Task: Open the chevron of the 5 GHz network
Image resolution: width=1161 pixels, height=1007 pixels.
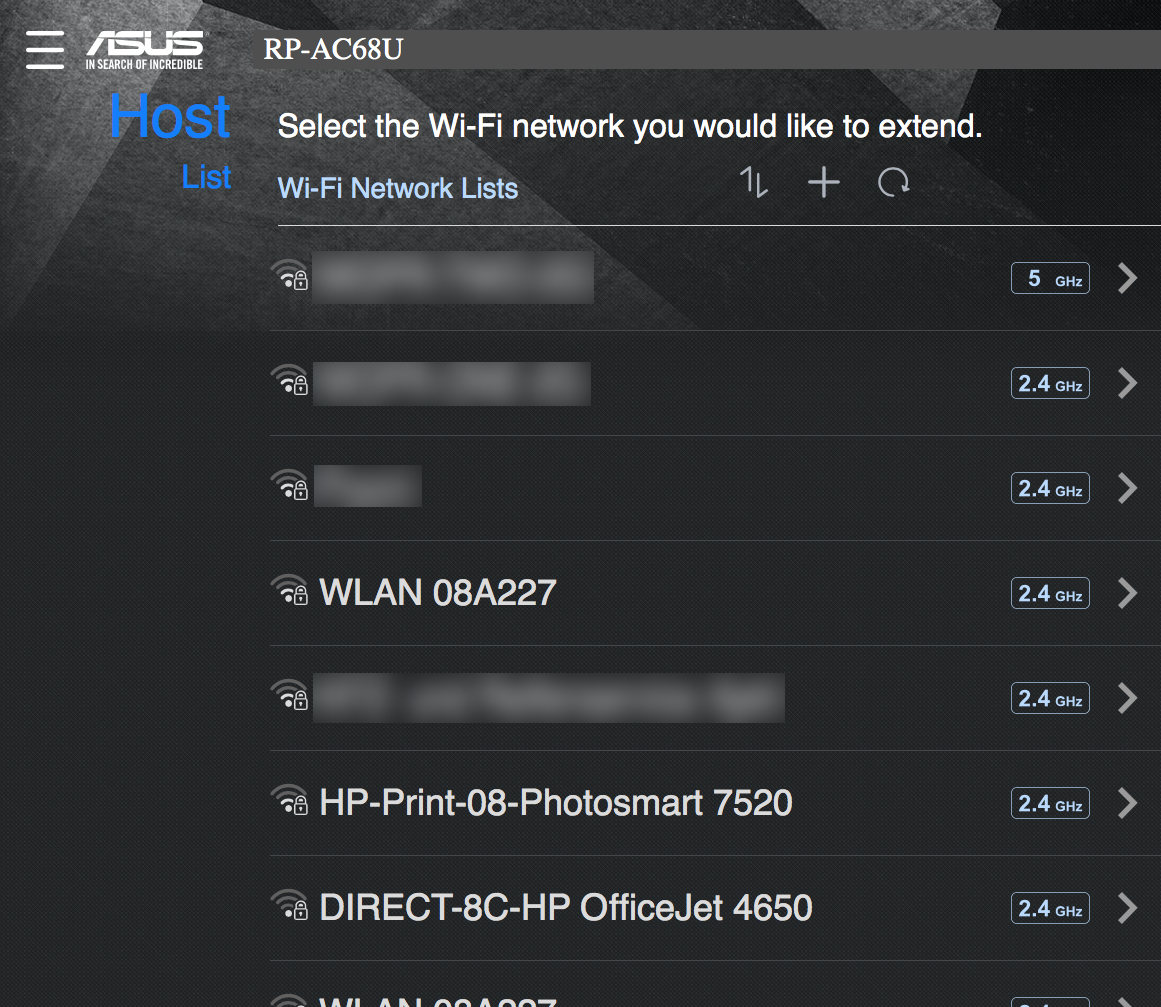Action: [x=1127, y=278]
